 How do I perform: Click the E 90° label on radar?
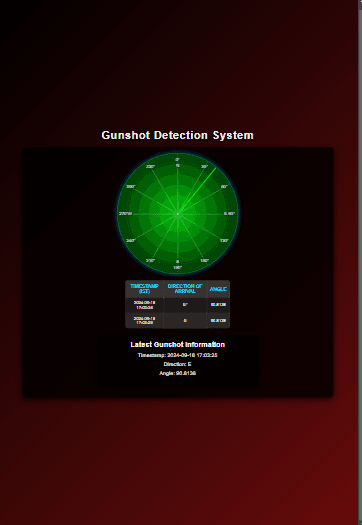pos(230,214)
